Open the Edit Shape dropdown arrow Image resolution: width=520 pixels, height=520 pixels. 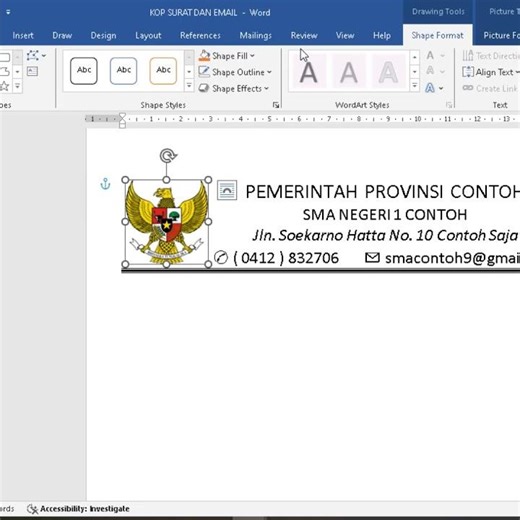tap(44, 56)
